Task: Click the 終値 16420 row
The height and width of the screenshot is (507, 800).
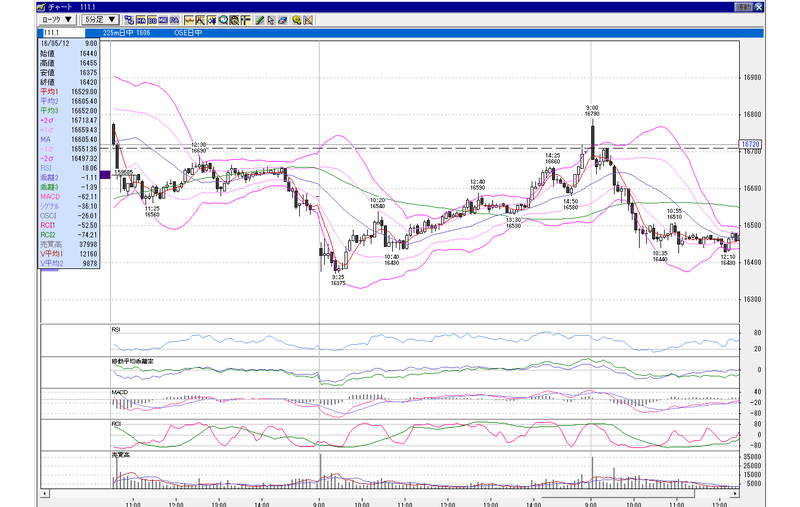Action: tap(69, 82)
